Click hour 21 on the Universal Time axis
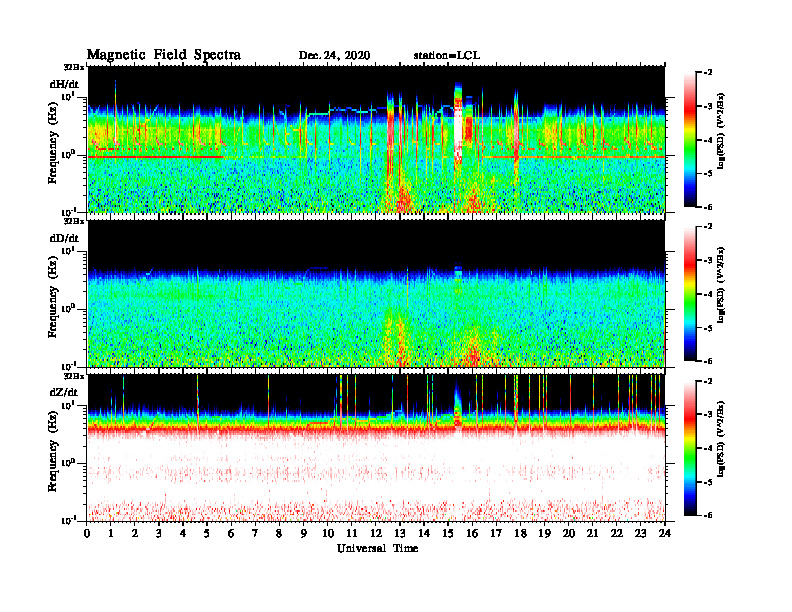Viewport: 792px width, 612px height. [592, 534]
